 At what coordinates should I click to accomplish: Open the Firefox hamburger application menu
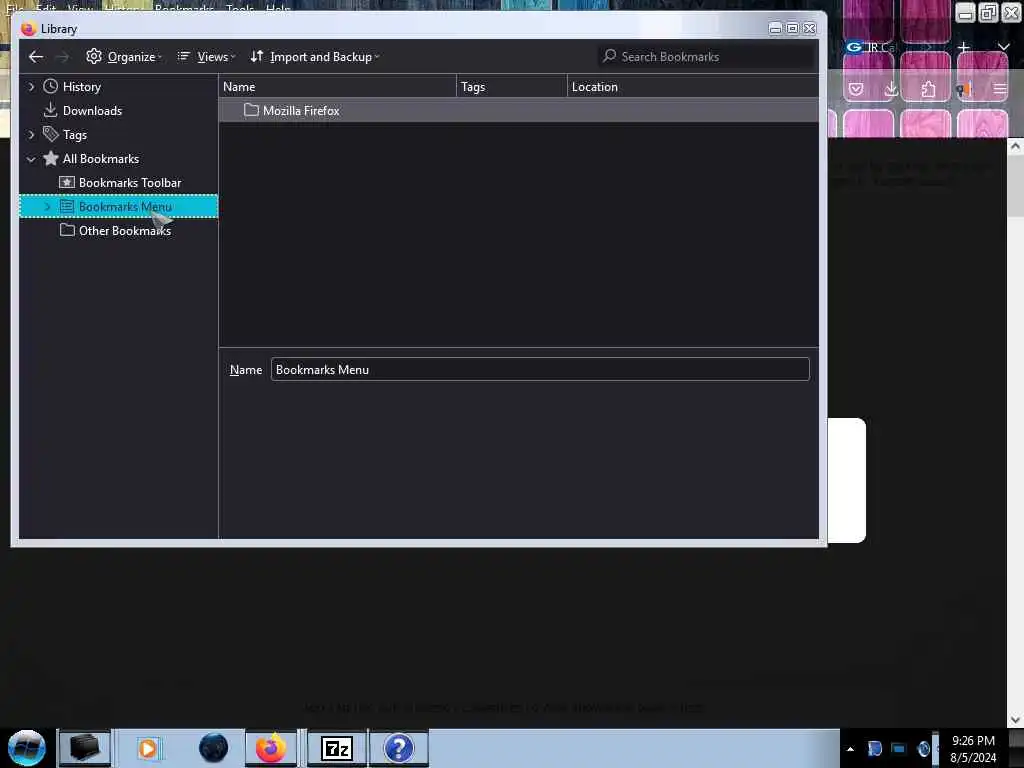point(1000,89)
